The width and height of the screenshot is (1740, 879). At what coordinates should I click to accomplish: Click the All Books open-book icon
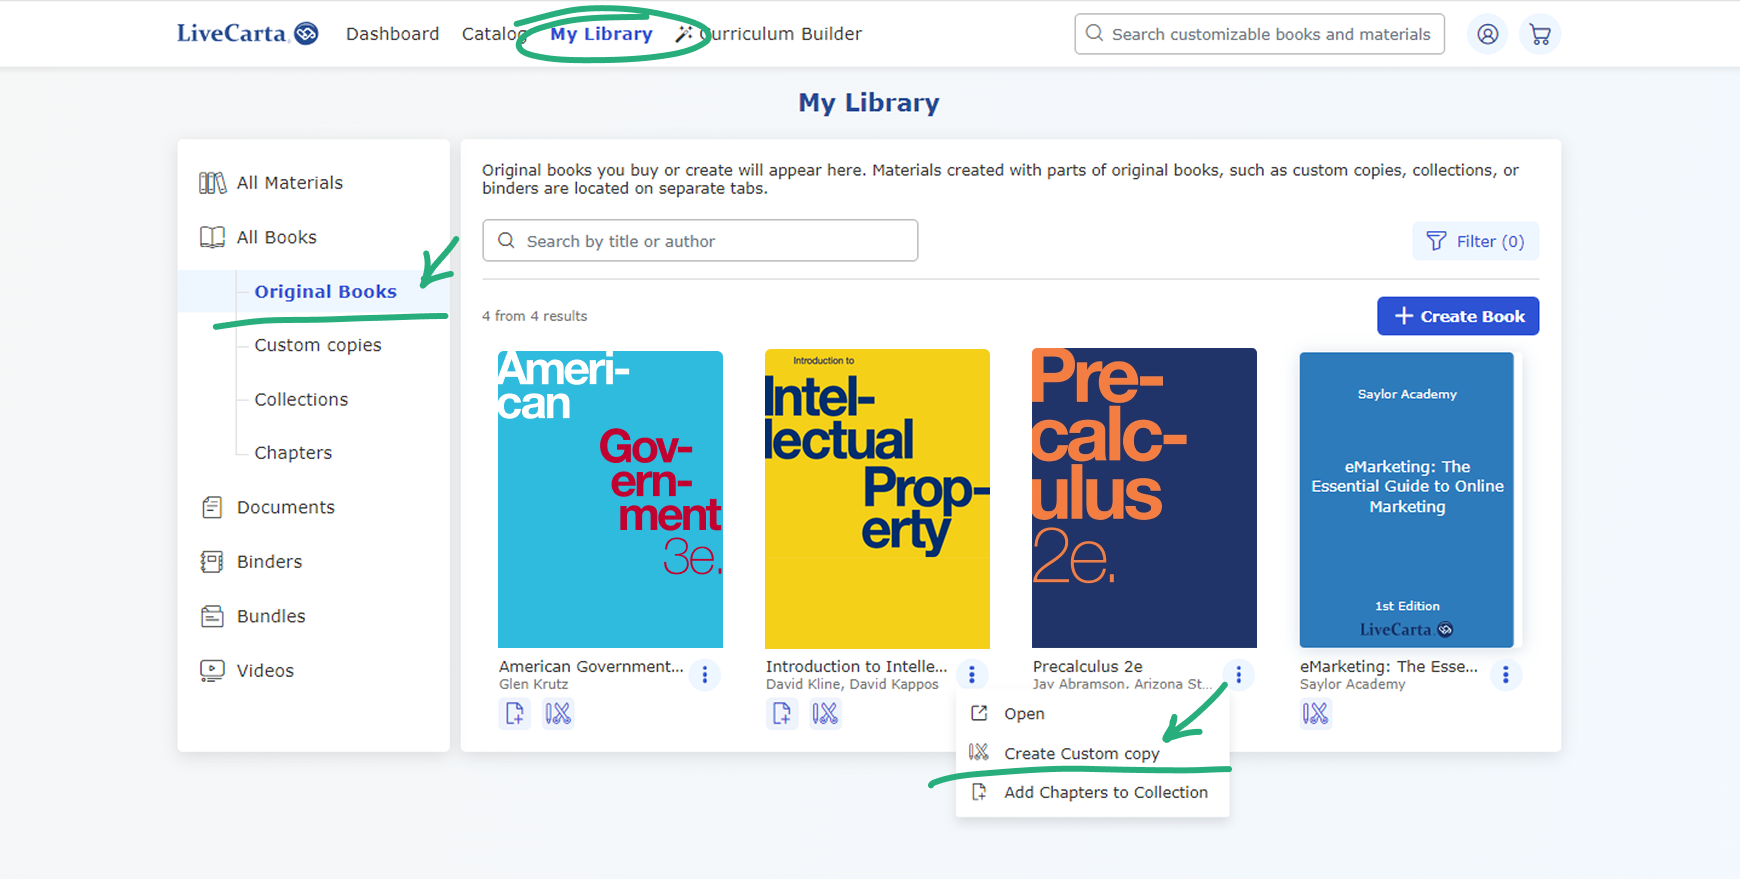(x=212, y=237)
